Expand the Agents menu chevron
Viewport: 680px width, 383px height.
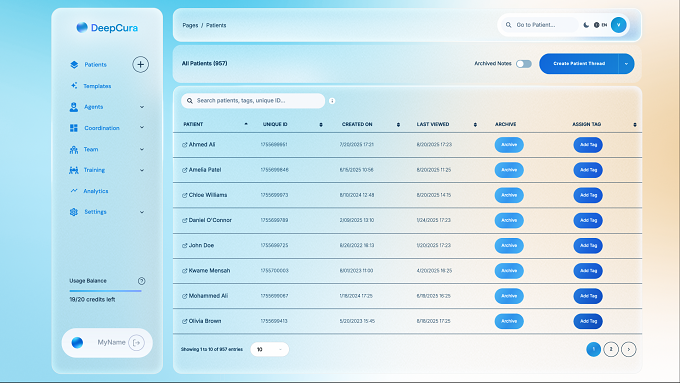[142, 107]
